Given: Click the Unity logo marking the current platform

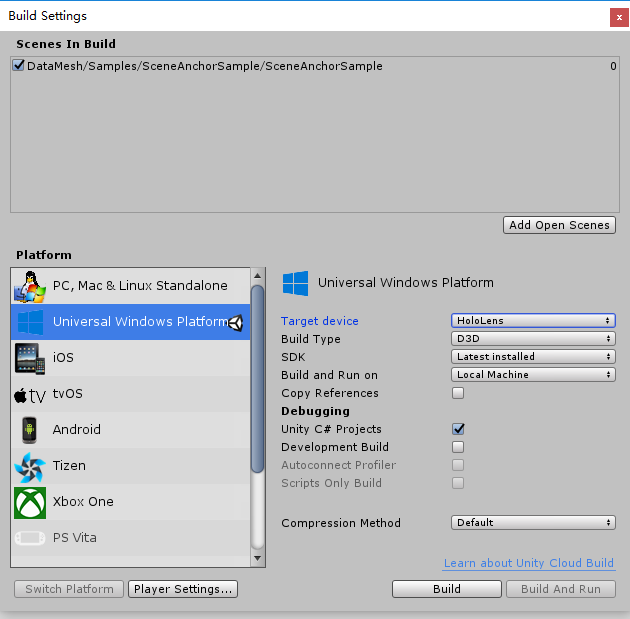Looking at the screenshot, I should 236,323.
